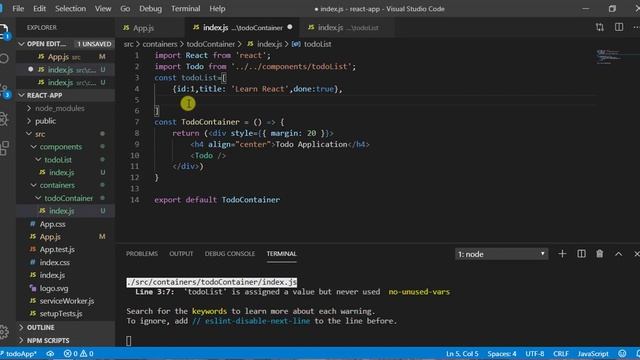640x360 pixels.
Task: Expand the node_modules folder
Action: (x=60, y=108)
